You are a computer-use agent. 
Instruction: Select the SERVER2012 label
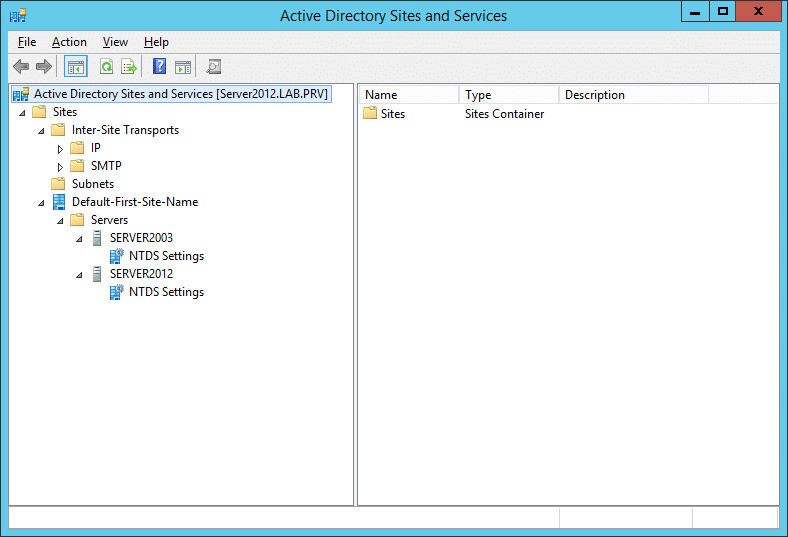tap(141, 274)
